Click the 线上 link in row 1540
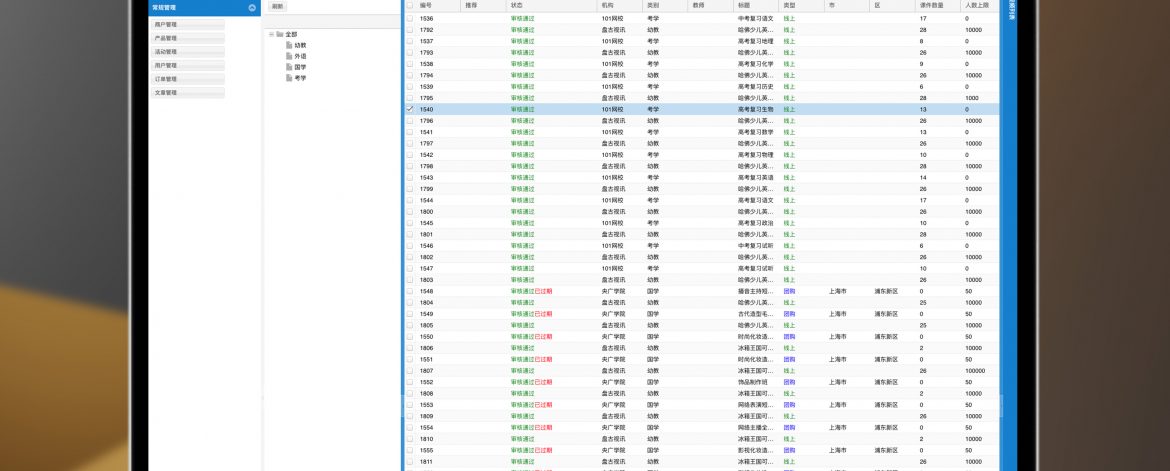1170x471 pixels. [789, 109]
